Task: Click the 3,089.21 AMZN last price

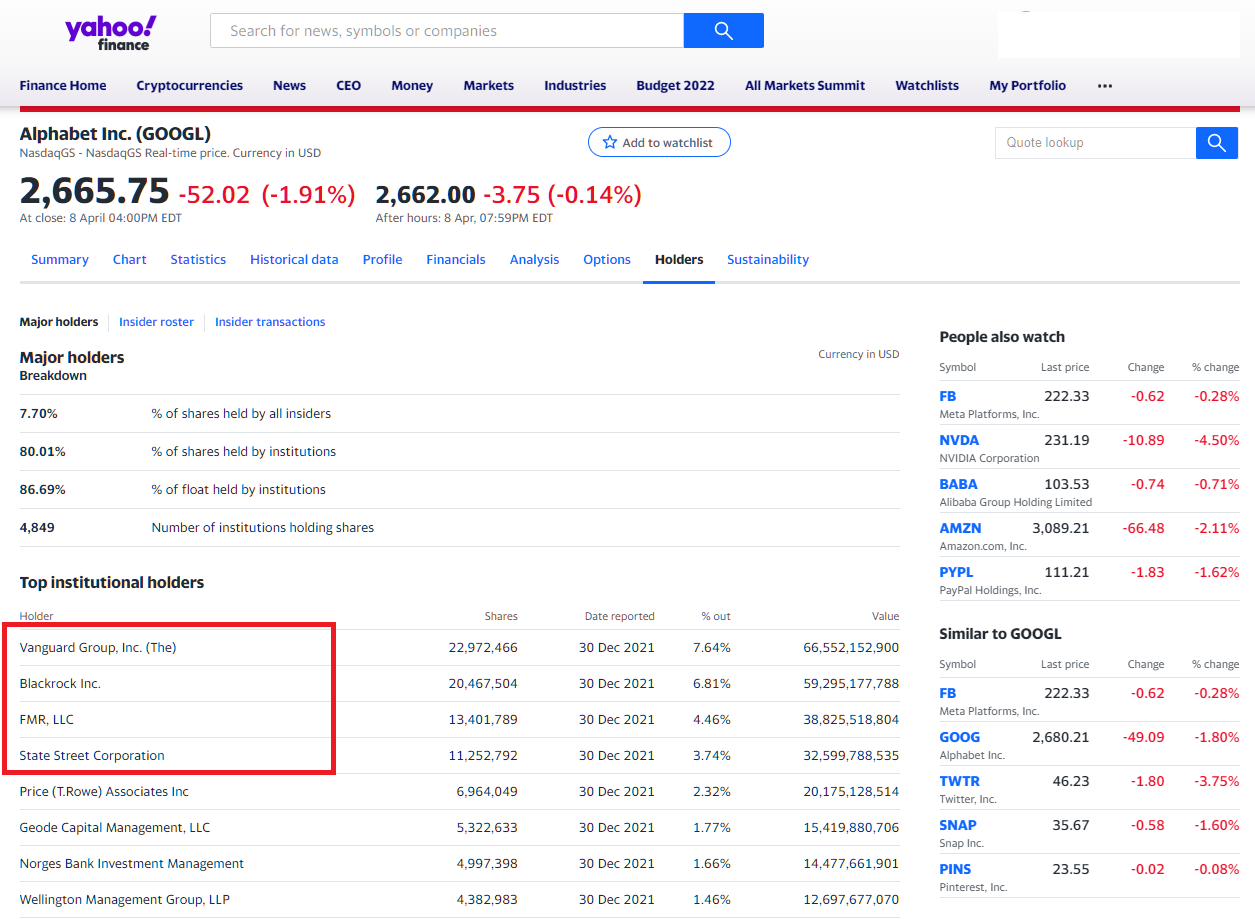Action: coord(1060,529)
